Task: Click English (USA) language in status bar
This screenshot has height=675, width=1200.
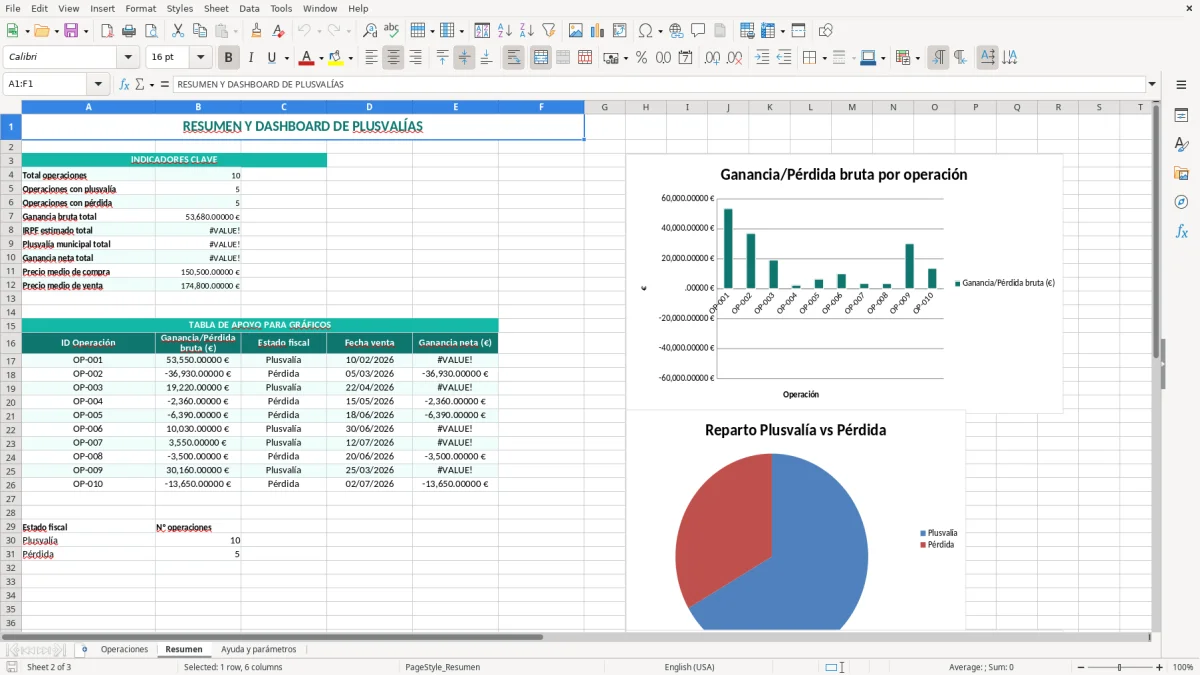Action: pos(689,667)
